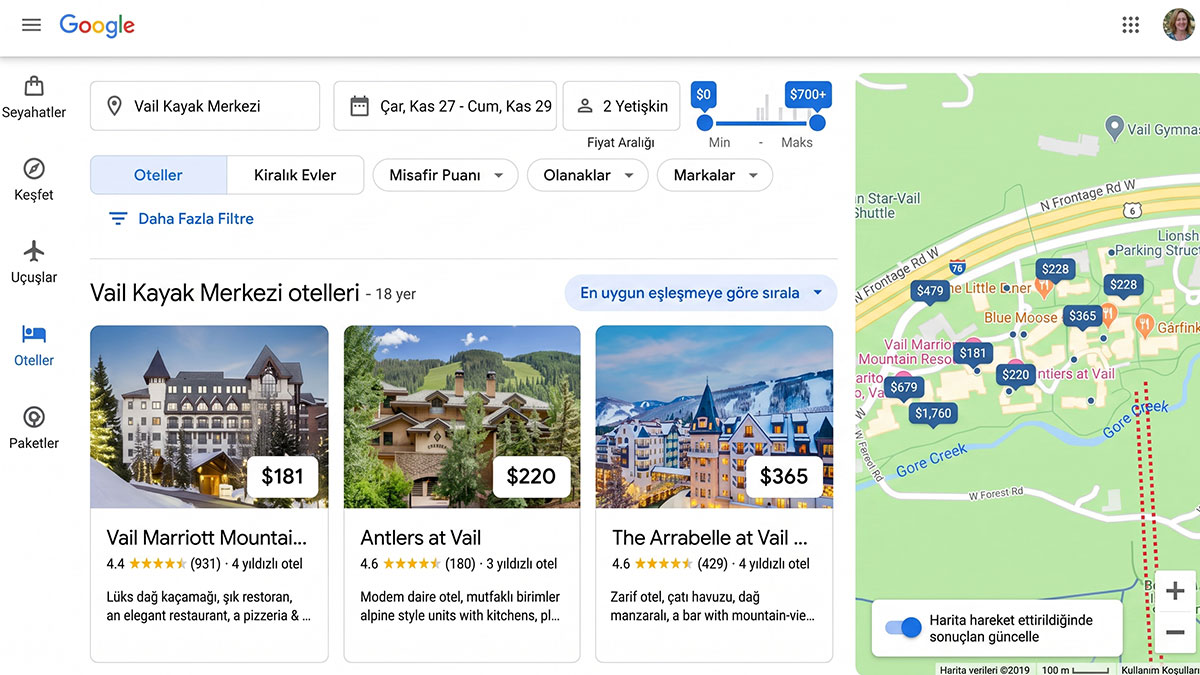Image resolution: width=1200 pixels, height=675 pixels.
Task: Click the Garfinkel's restaurant map marker
Action: (1144, 325)
